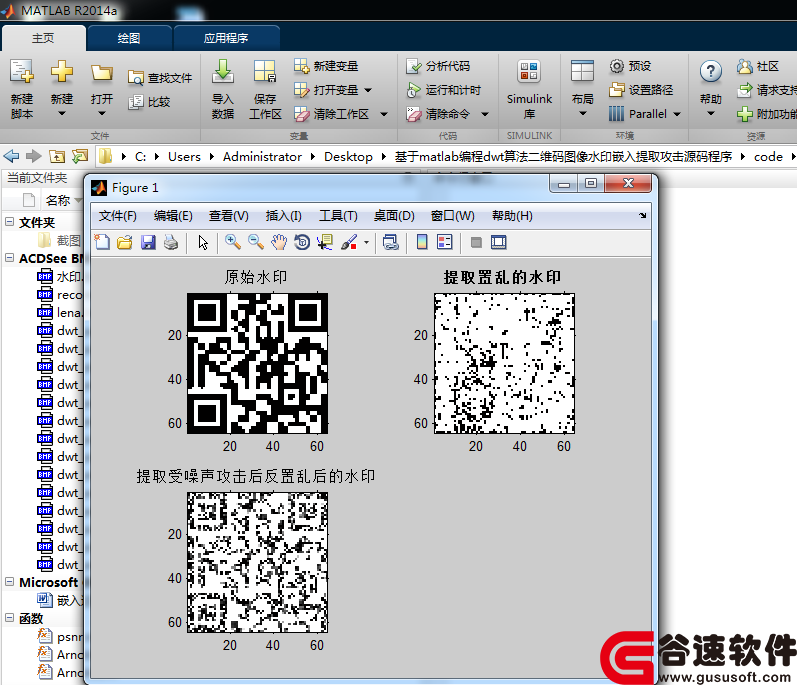Click the Open (打开) folder icon
The height and width of the screenshot is (685, 797).
tap(102, 73)
